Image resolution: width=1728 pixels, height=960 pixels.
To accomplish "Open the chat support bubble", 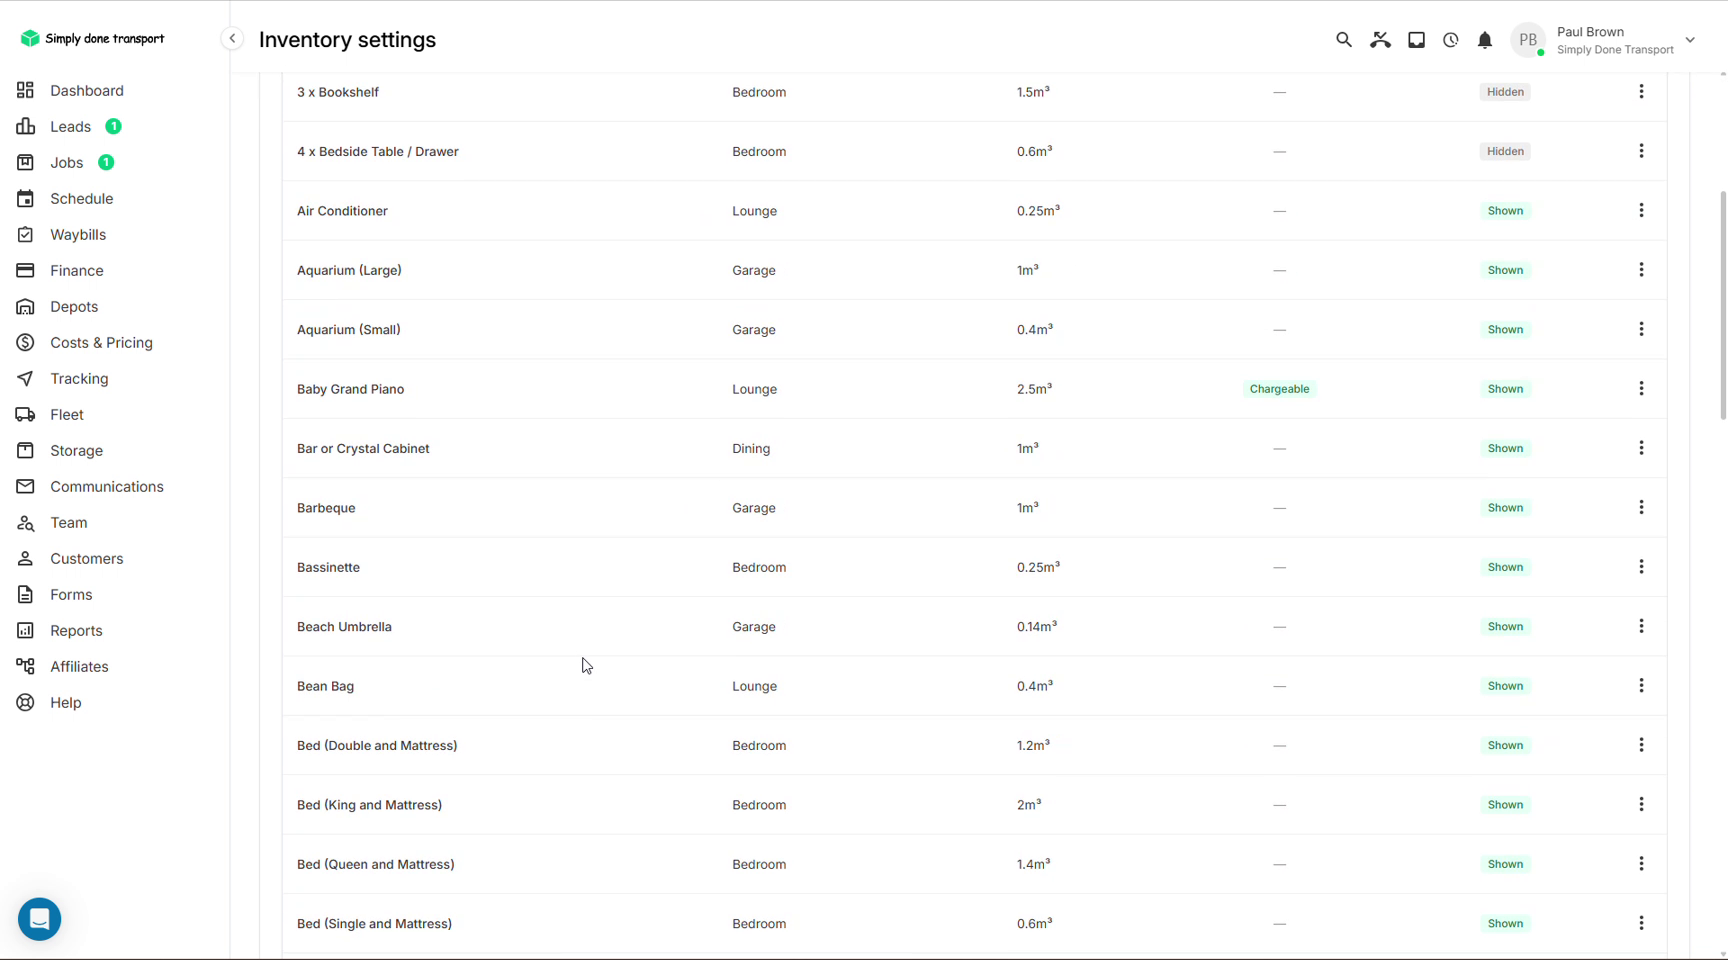I will pyautogui.click(x=40, y=919).
